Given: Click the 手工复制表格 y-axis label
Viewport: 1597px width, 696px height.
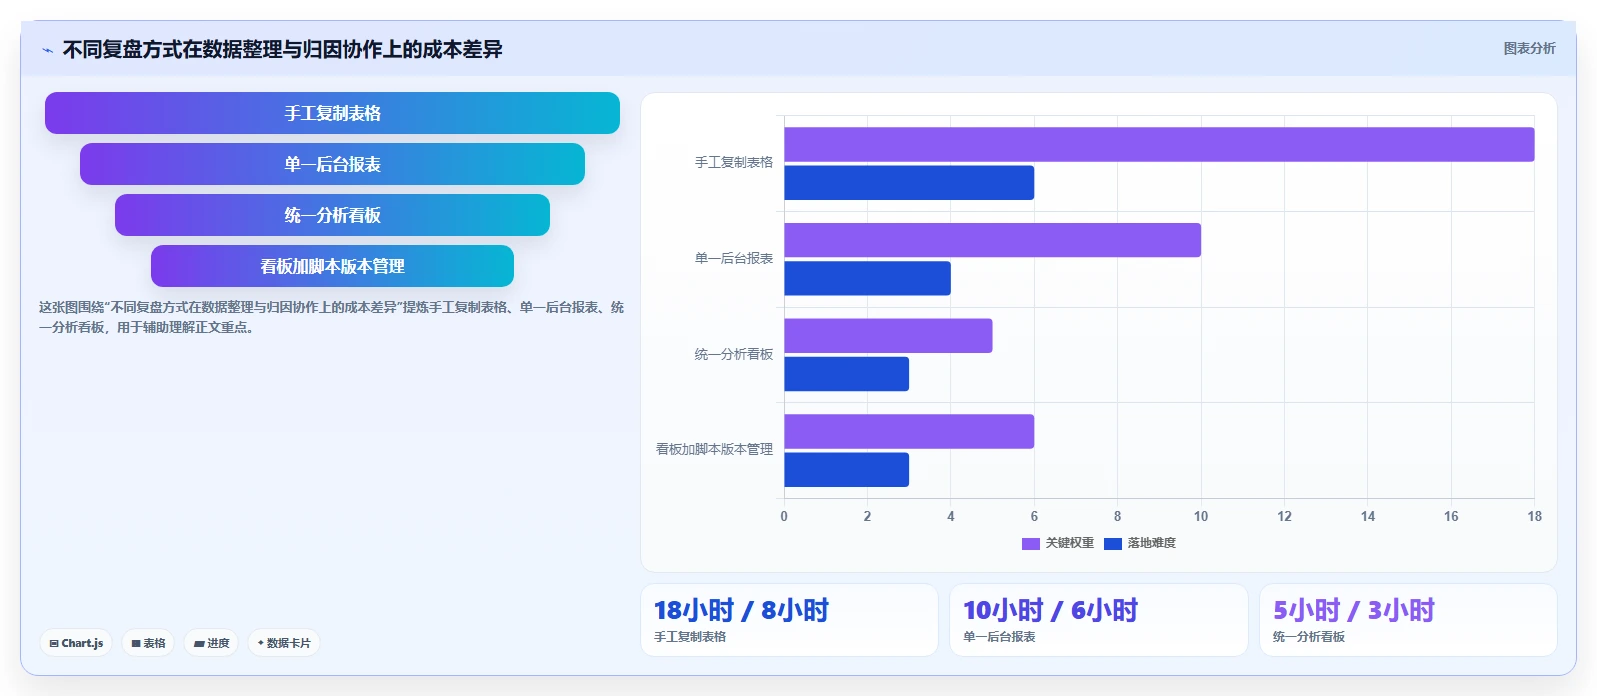Looking at the screenshot, I should pyautogui.click(x=734, y=162).
